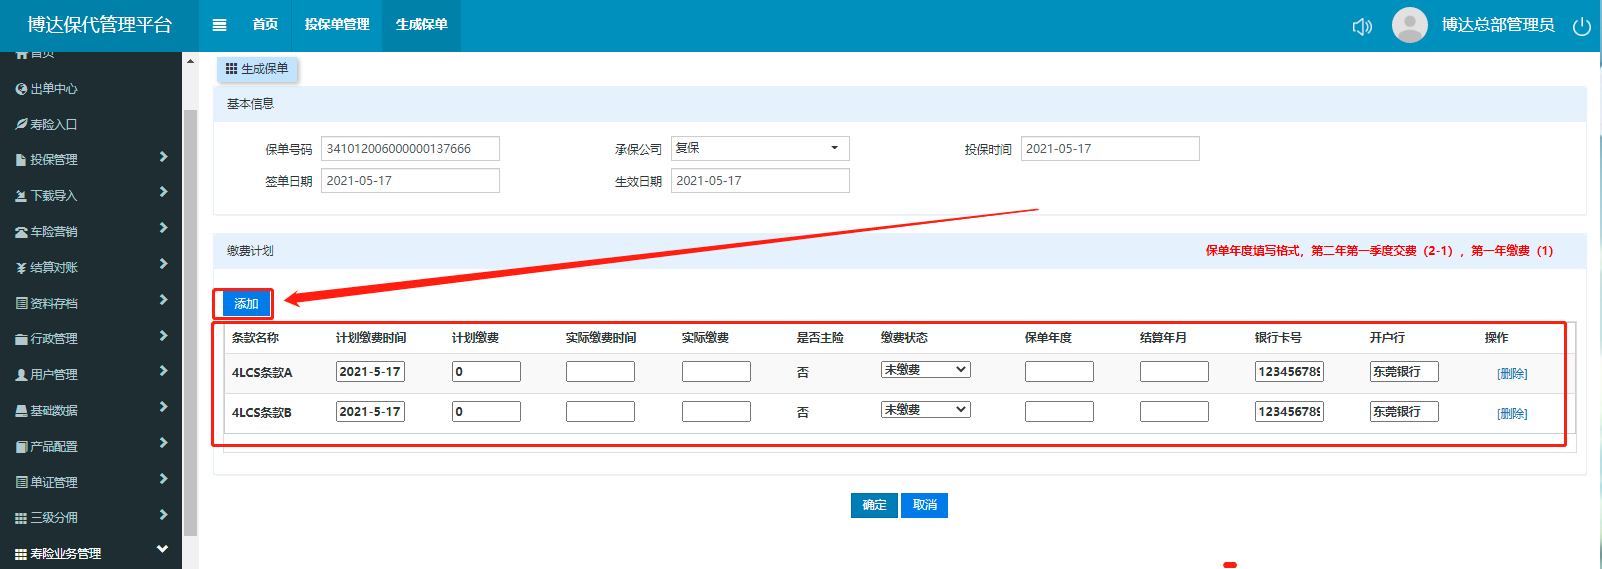1602x569 pixels.
Task: Expand the 下载导入 sidebar chevron
Action: [x=163, y=192]
